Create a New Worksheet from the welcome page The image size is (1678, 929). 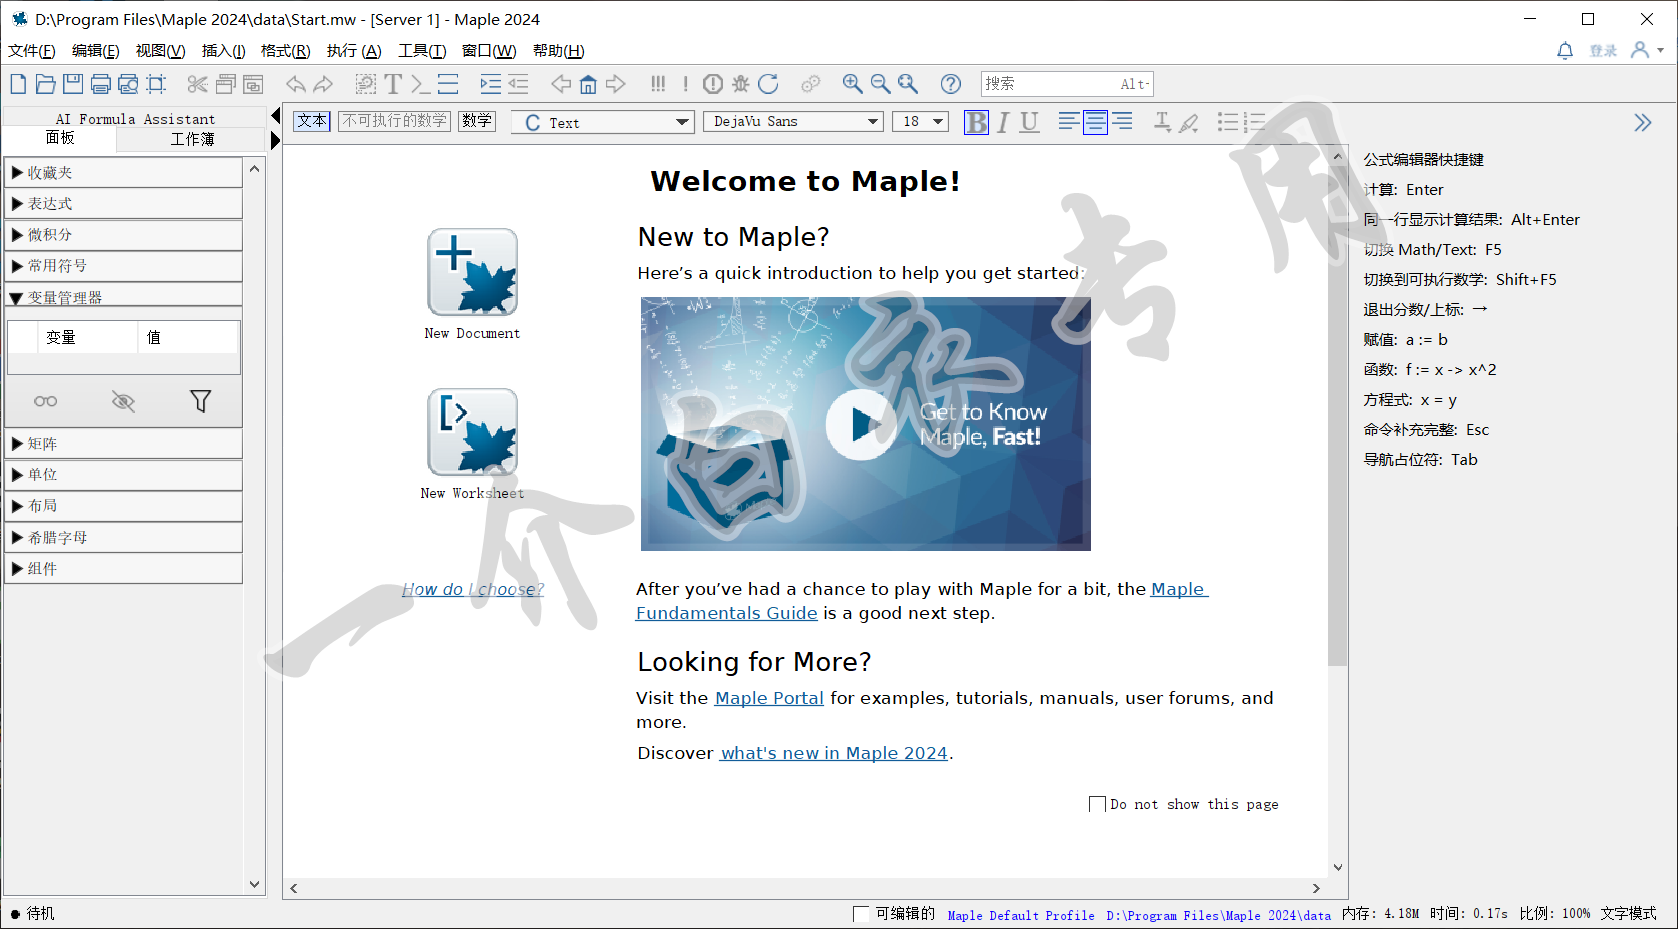(x=472, y=432)
